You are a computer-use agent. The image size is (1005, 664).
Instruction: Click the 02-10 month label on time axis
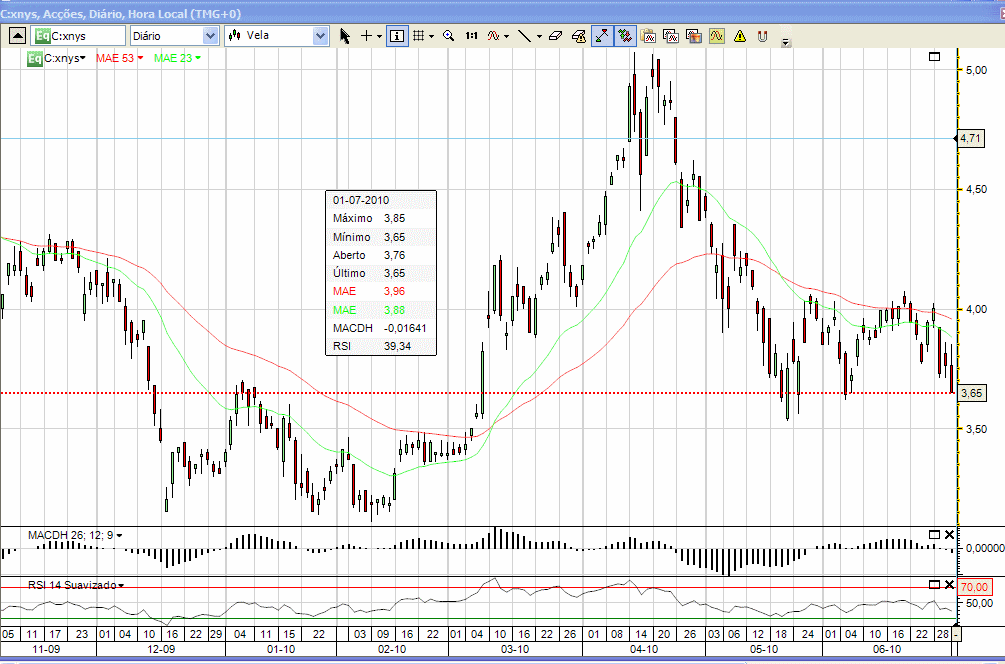pyautogui.click(x=392, y=649)
